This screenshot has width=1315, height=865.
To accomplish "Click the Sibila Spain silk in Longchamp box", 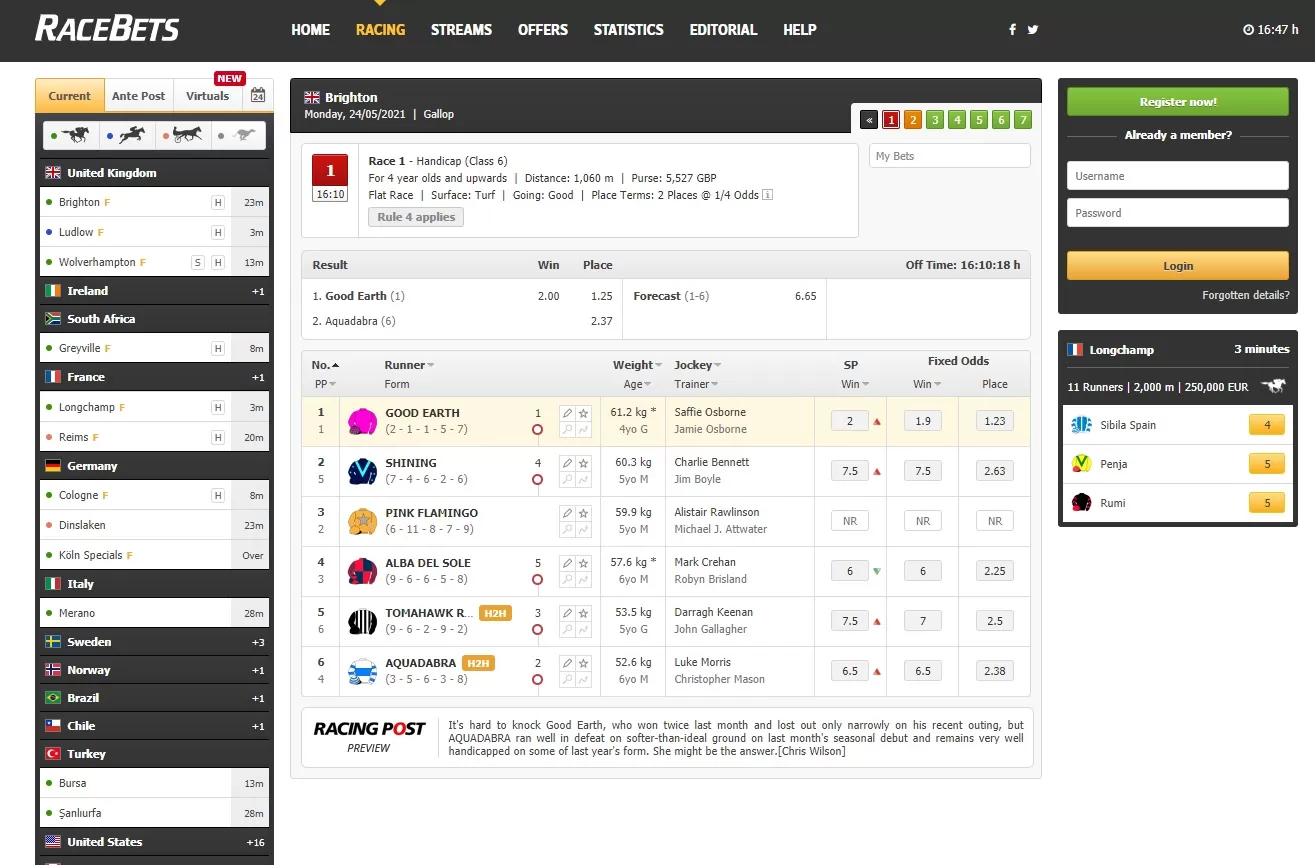I will [1081, 425].
